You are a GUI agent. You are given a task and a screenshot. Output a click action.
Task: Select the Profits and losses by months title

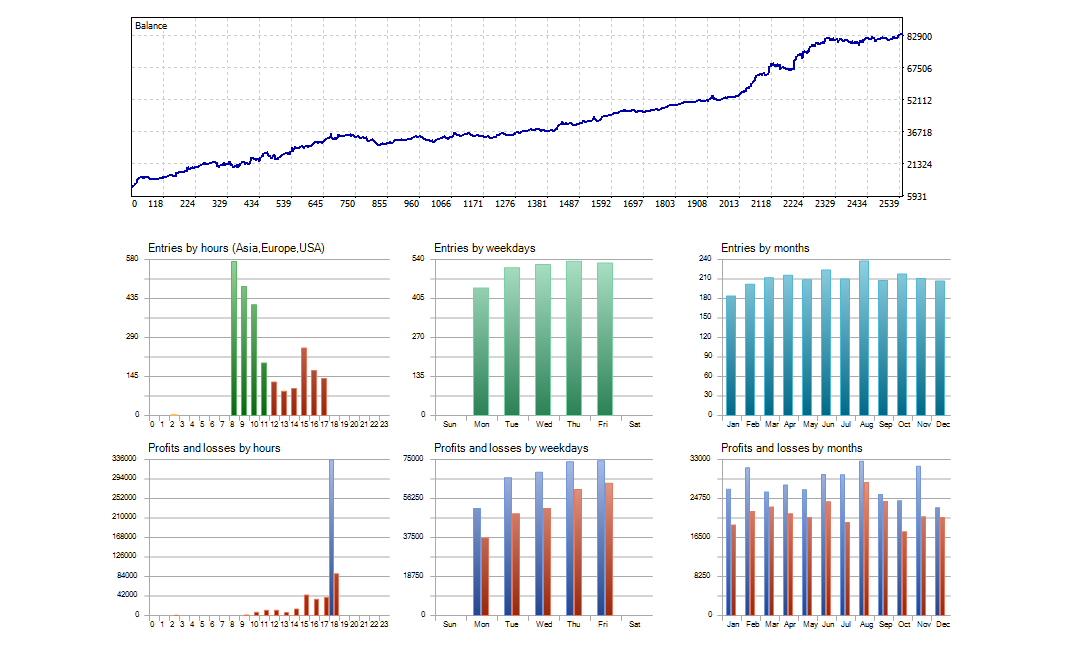coord(791,448)
